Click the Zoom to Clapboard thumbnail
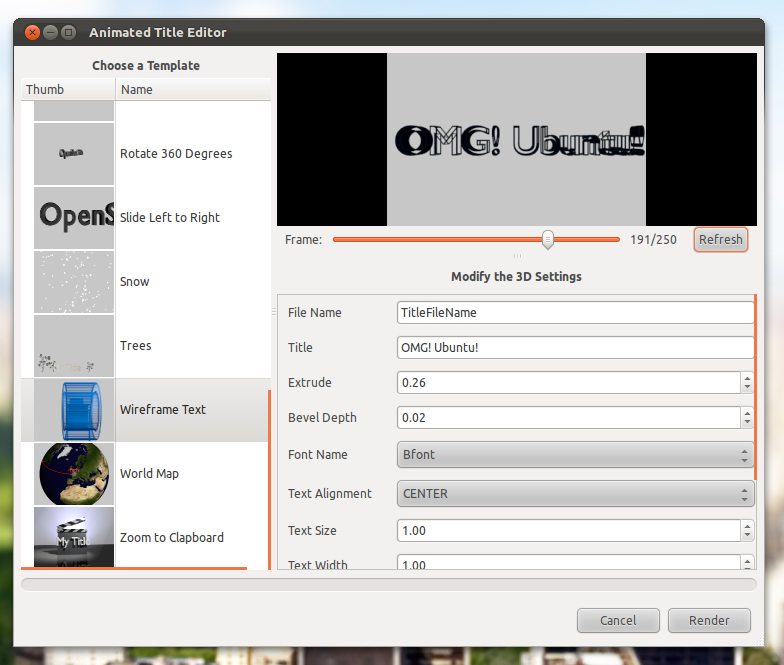Screen dimensions: 784x665 coord(74,537)
